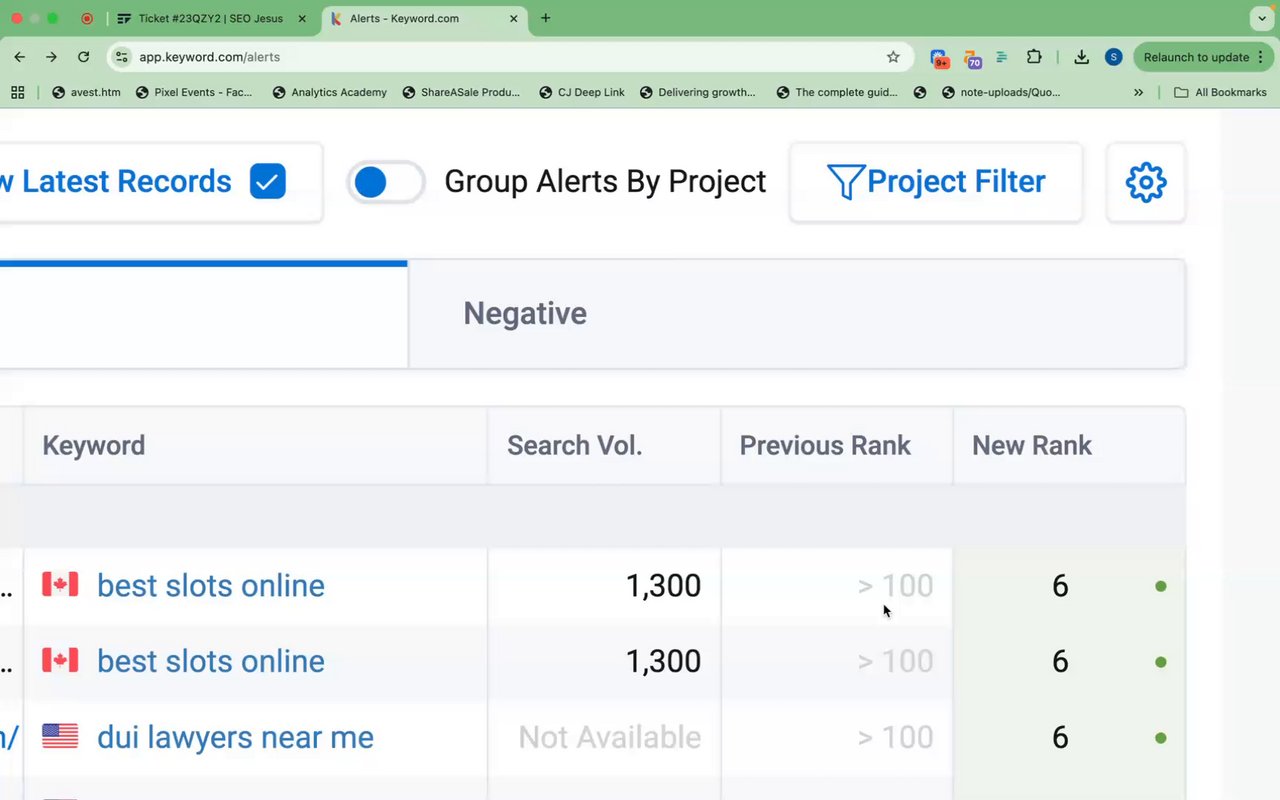This screenshot has width=1280, height=800.
Task: Toggle Group Alerts By Project switch
Action: (386, 182)
